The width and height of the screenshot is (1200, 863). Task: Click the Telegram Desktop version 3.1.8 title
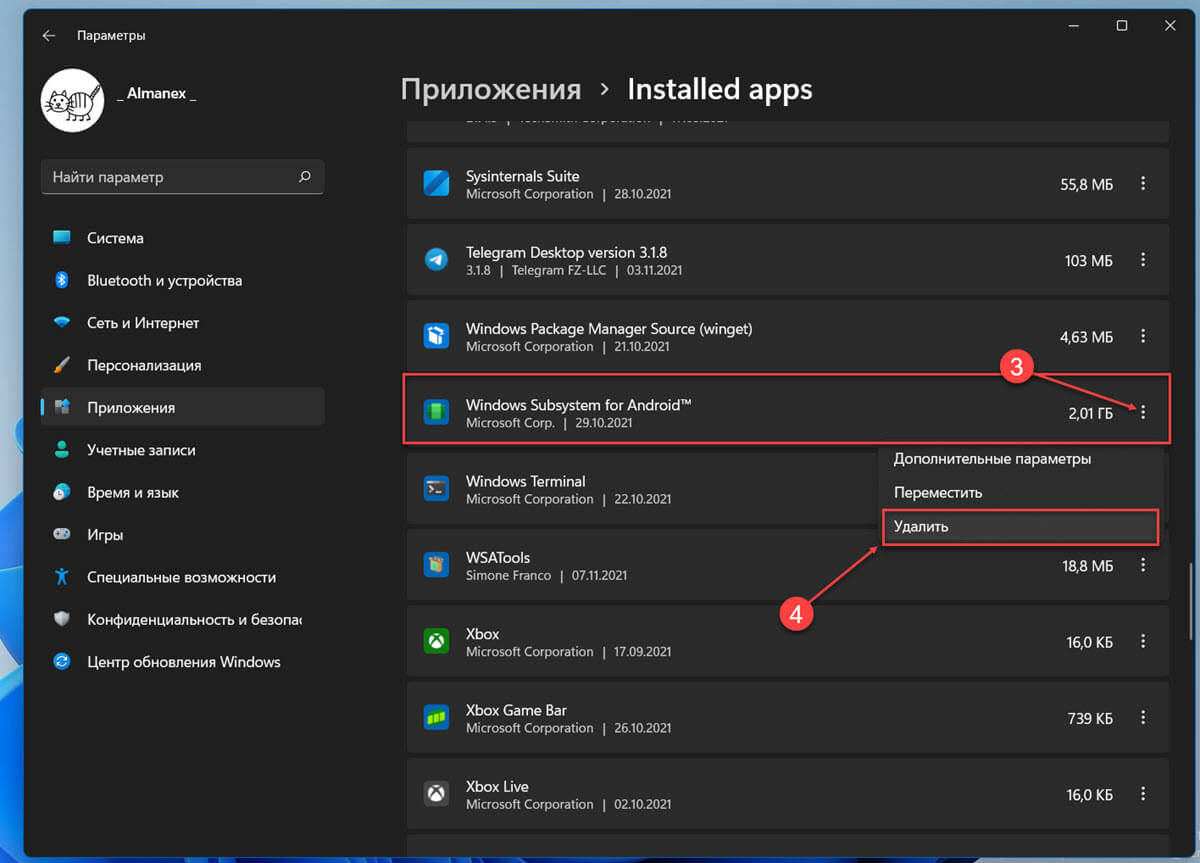tap(566, 252)
